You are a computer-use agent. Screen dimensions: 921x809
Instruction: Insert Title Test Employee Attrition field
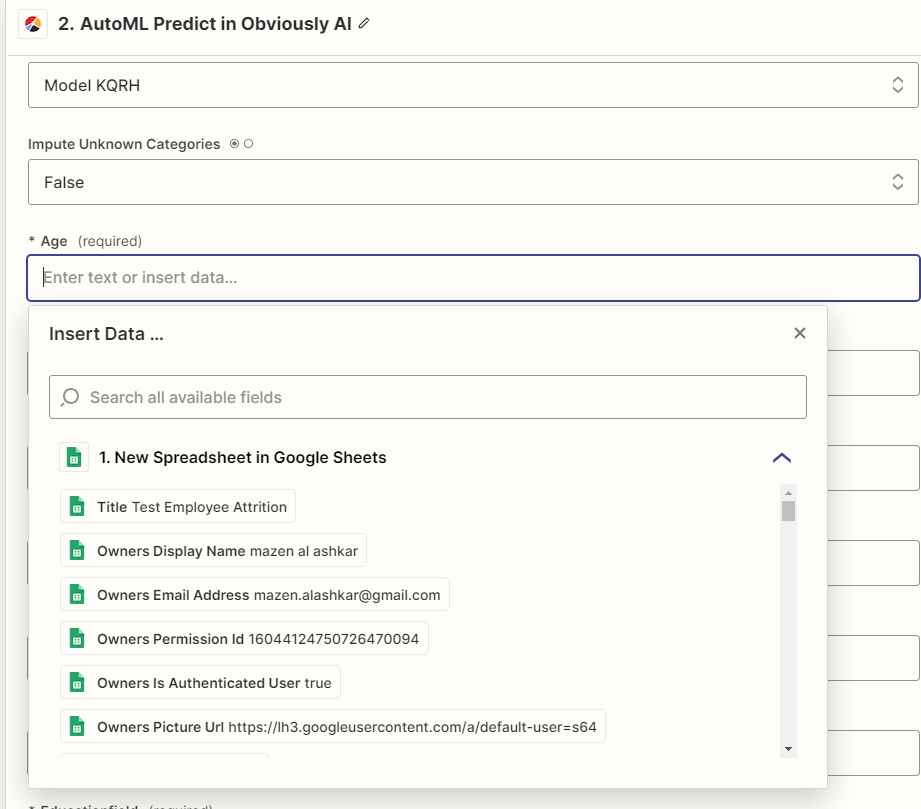click(178, 506)
